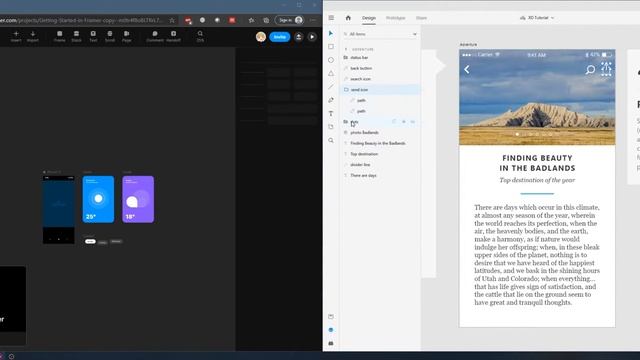Click the white pill button under blue frame
The width and height of the screenshot is (640, 360).
90,241
